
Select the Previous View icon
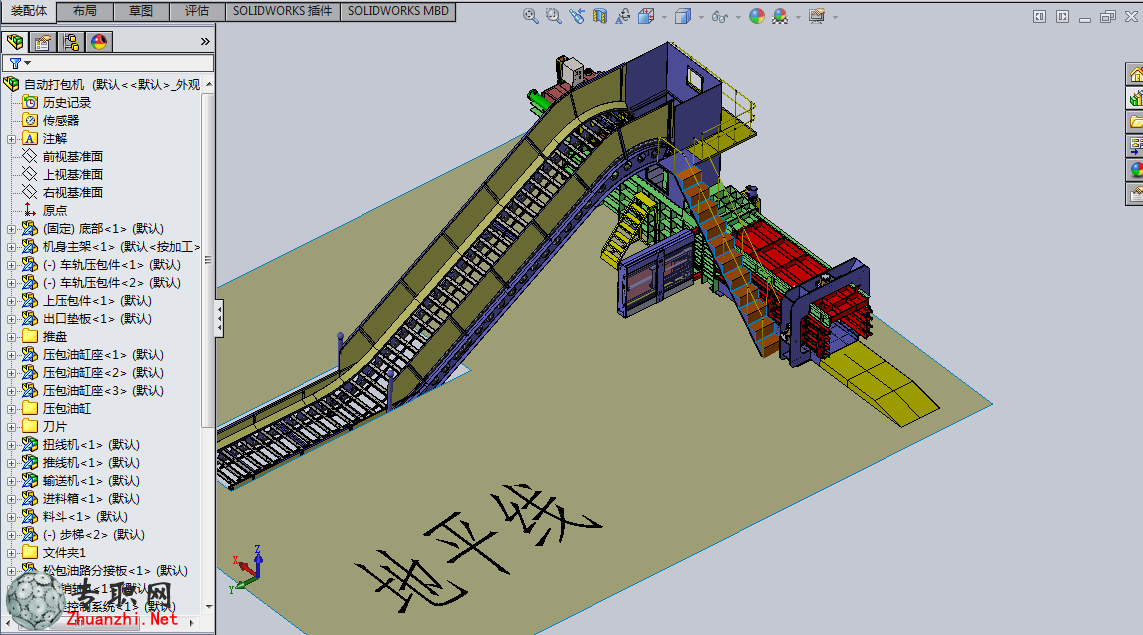[x=577, y=16]
